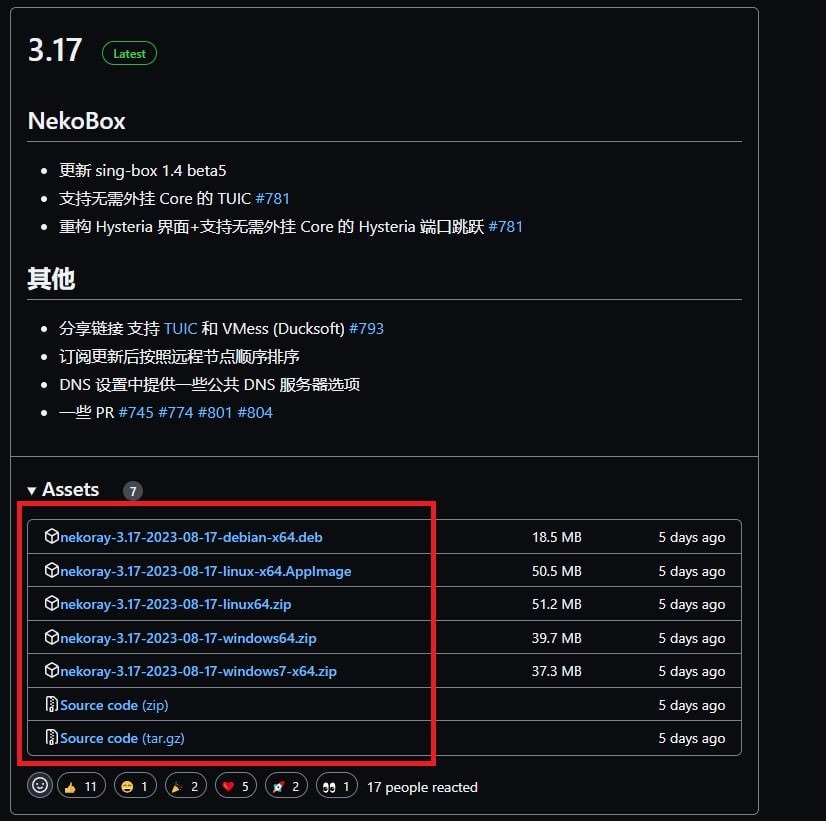Click the Latest release badge

(129, 54)
